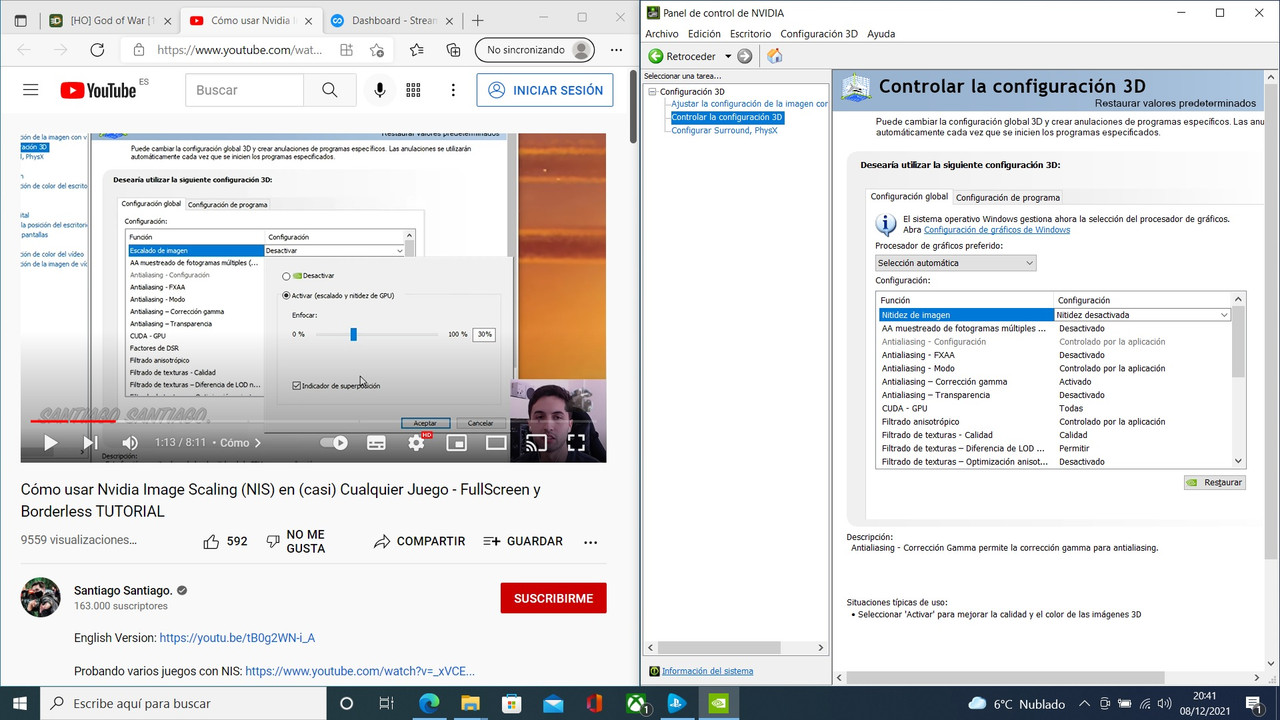Open Microsoft Store taskbar icon

click(x=512, y=703)
